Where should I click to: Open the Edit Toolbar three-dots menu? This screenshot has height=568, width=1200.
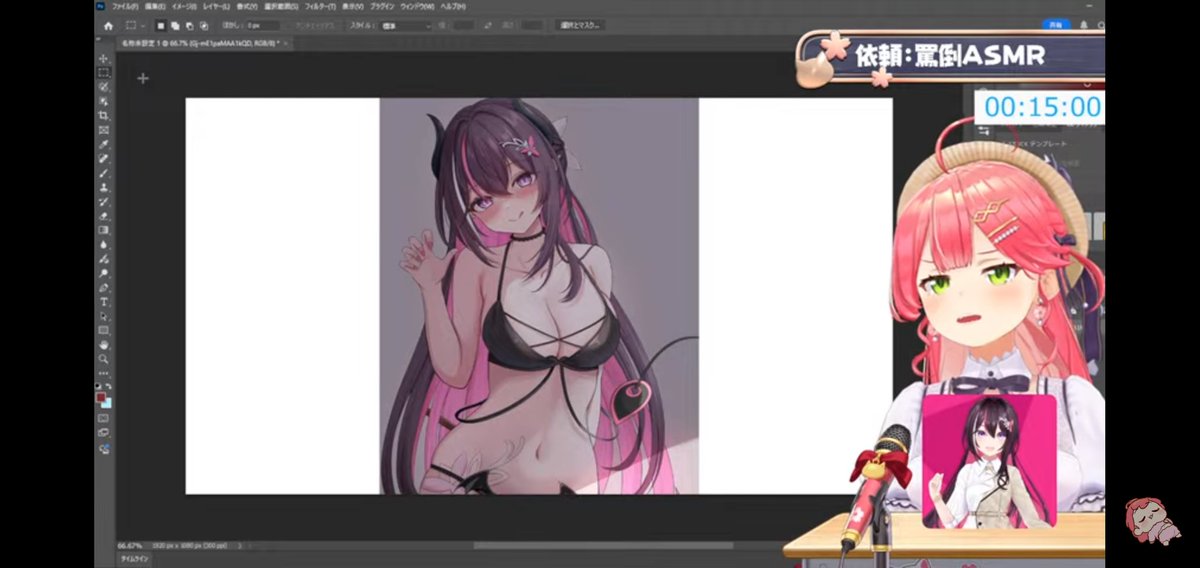pos(104,373)
